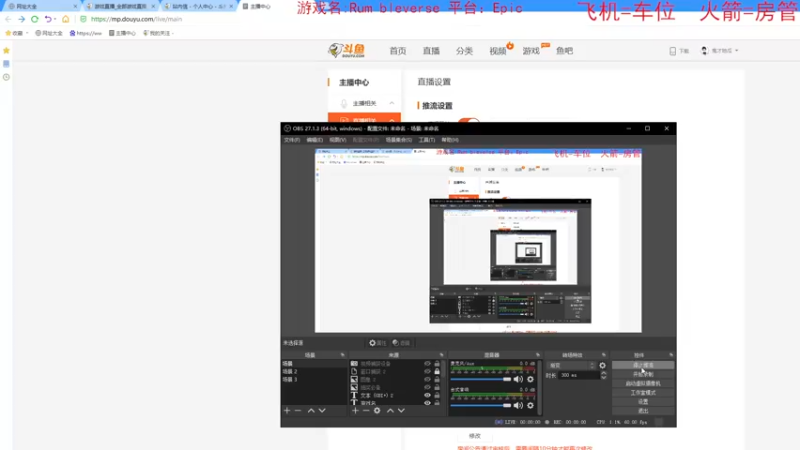The height and width of the screenshot is (450, 800).
Task: Open the browser home page icon
Action: pos(65,19)
